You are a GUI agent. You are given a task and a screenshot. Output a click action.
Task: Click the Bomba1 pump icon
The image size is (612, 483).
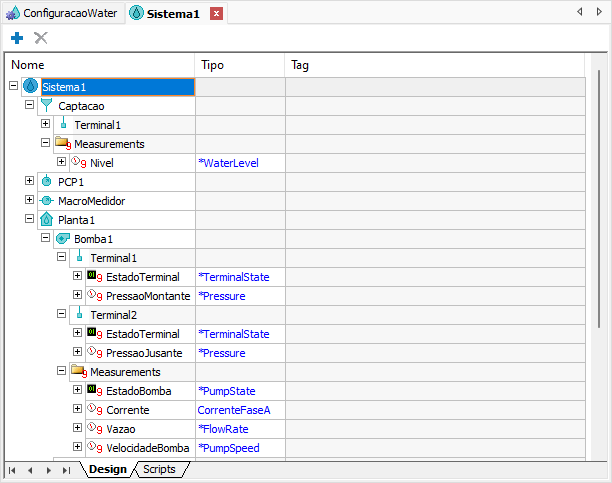coord(62,239)
